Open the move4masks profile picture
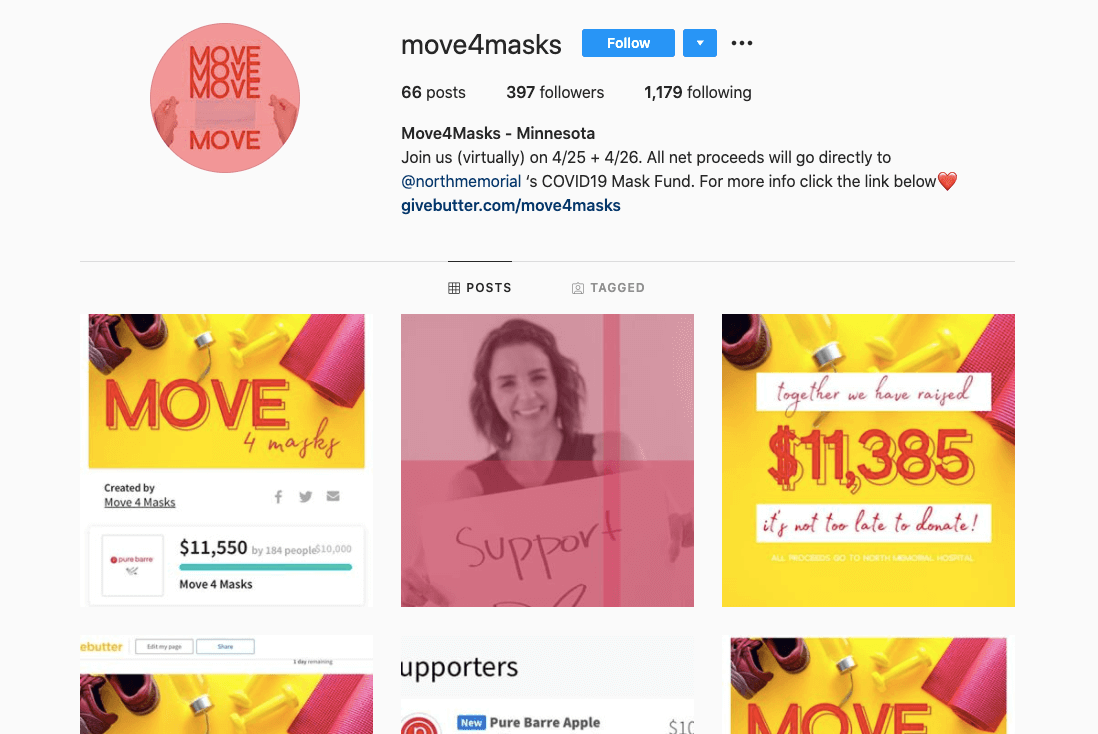The image size is (1098, 734). pos(225,98)
